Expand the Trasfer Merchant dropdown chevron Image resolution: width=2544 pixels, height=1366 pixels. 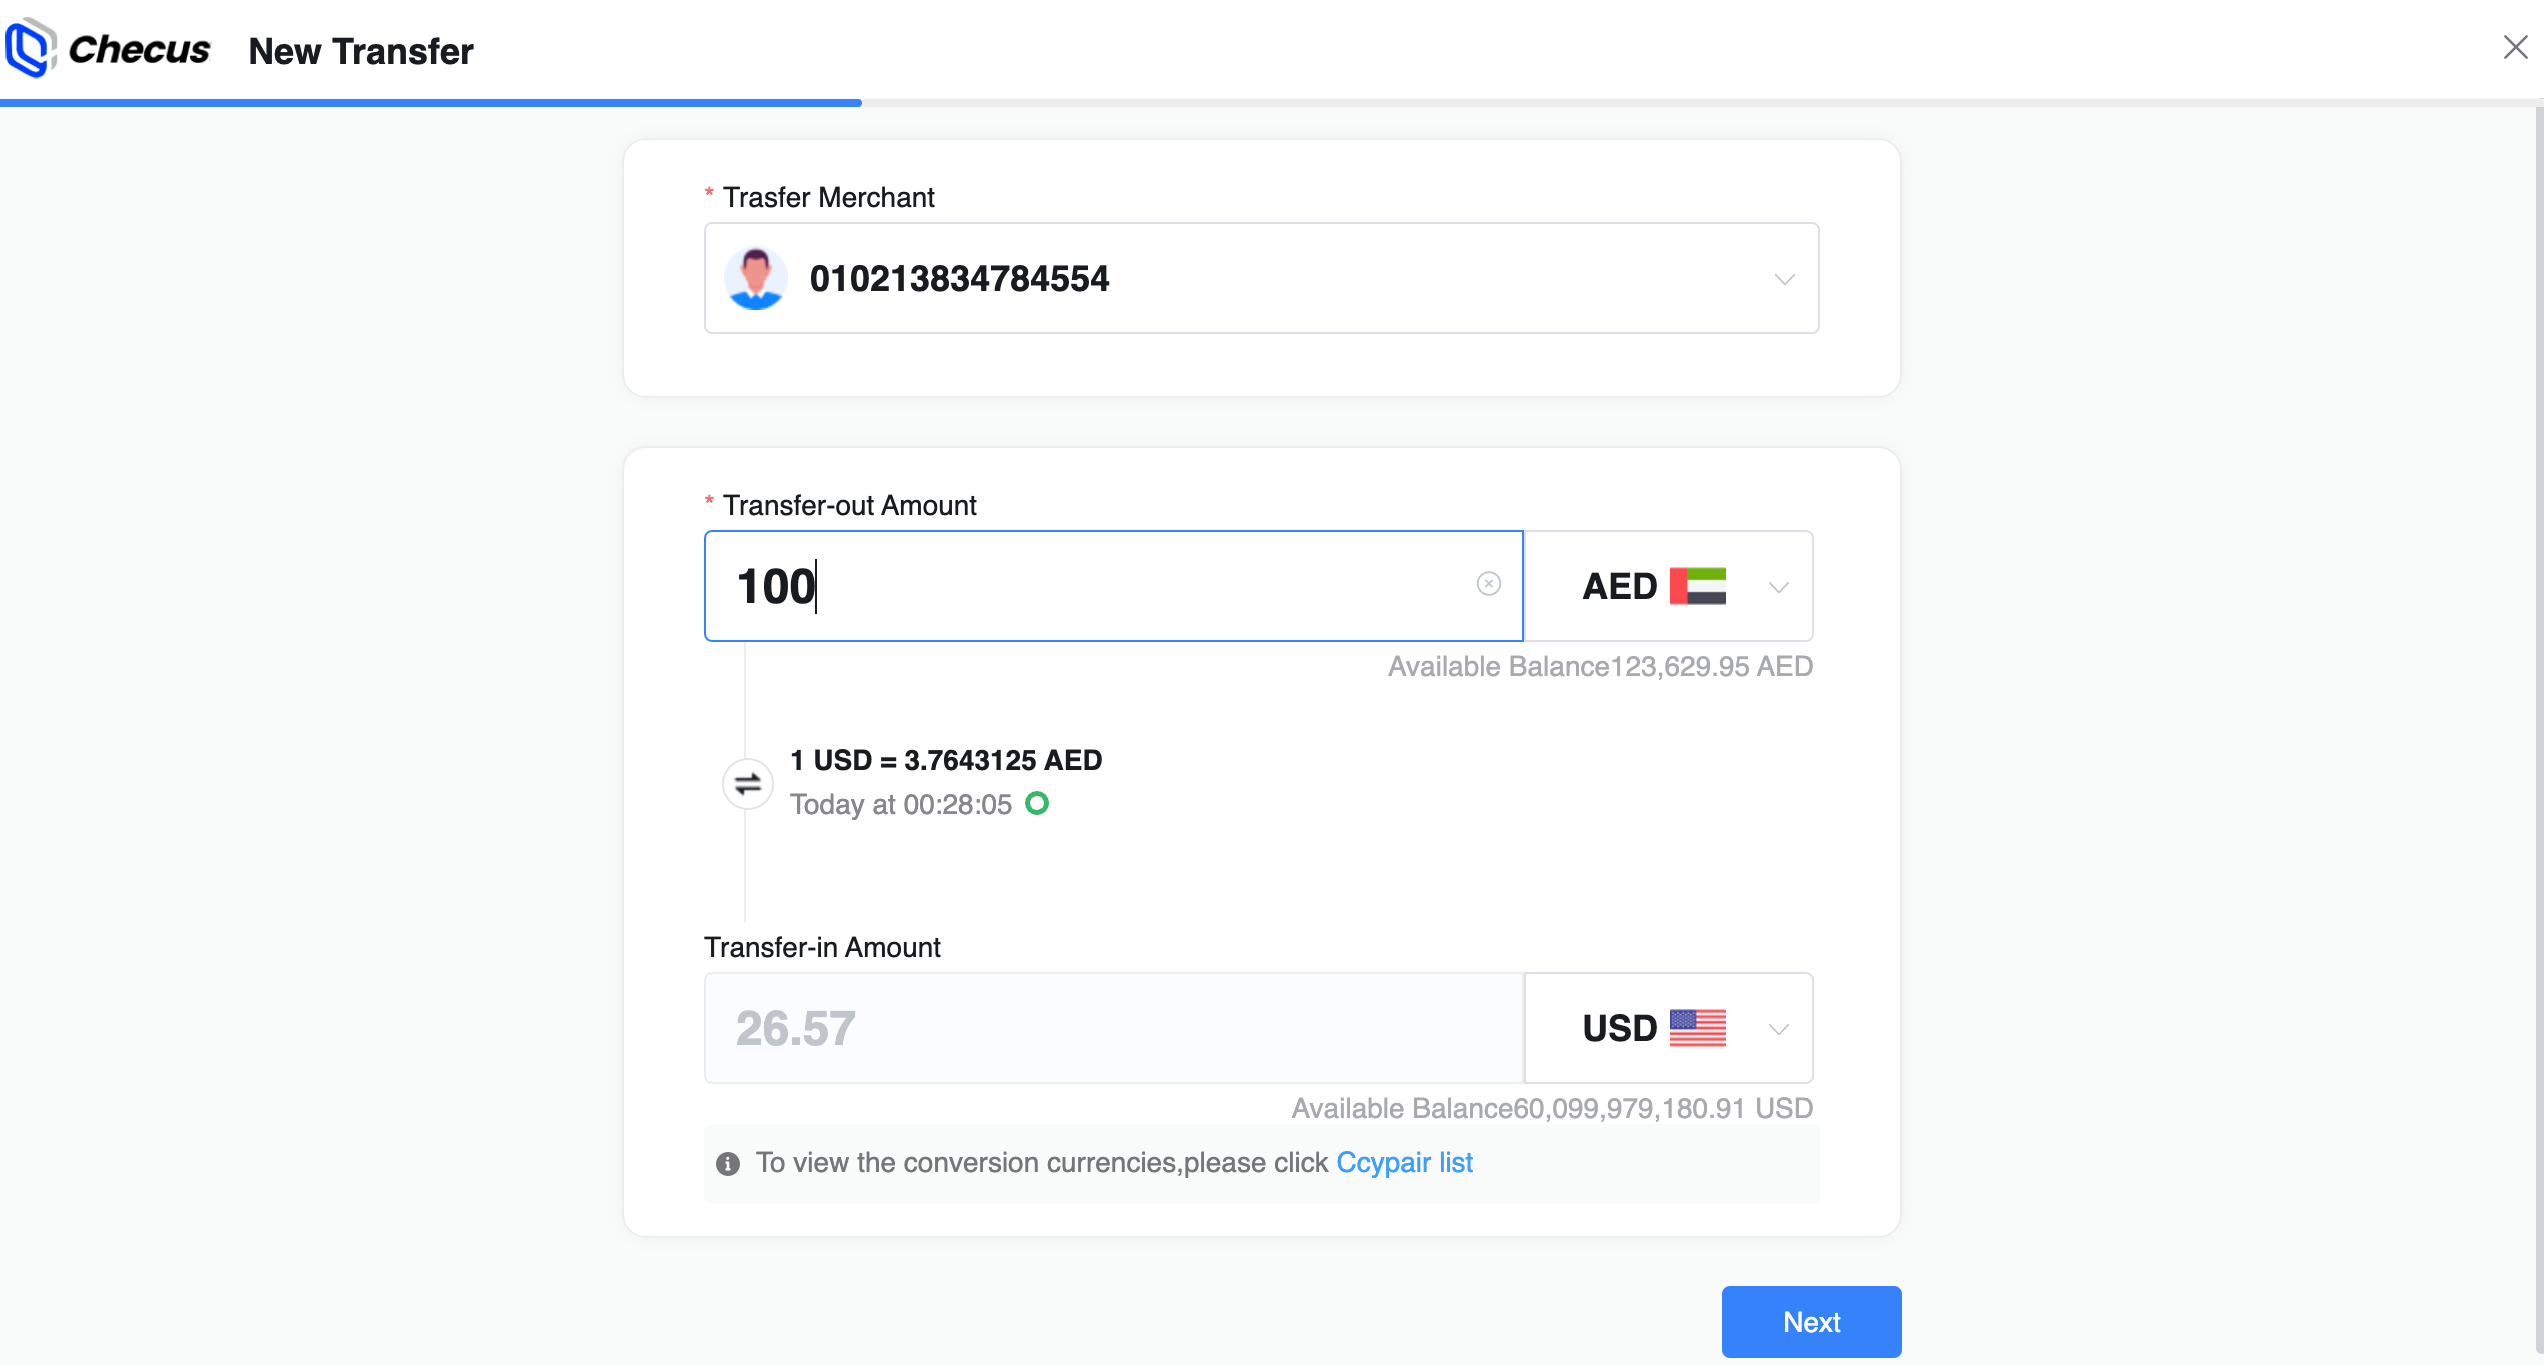pos(1784,279)
